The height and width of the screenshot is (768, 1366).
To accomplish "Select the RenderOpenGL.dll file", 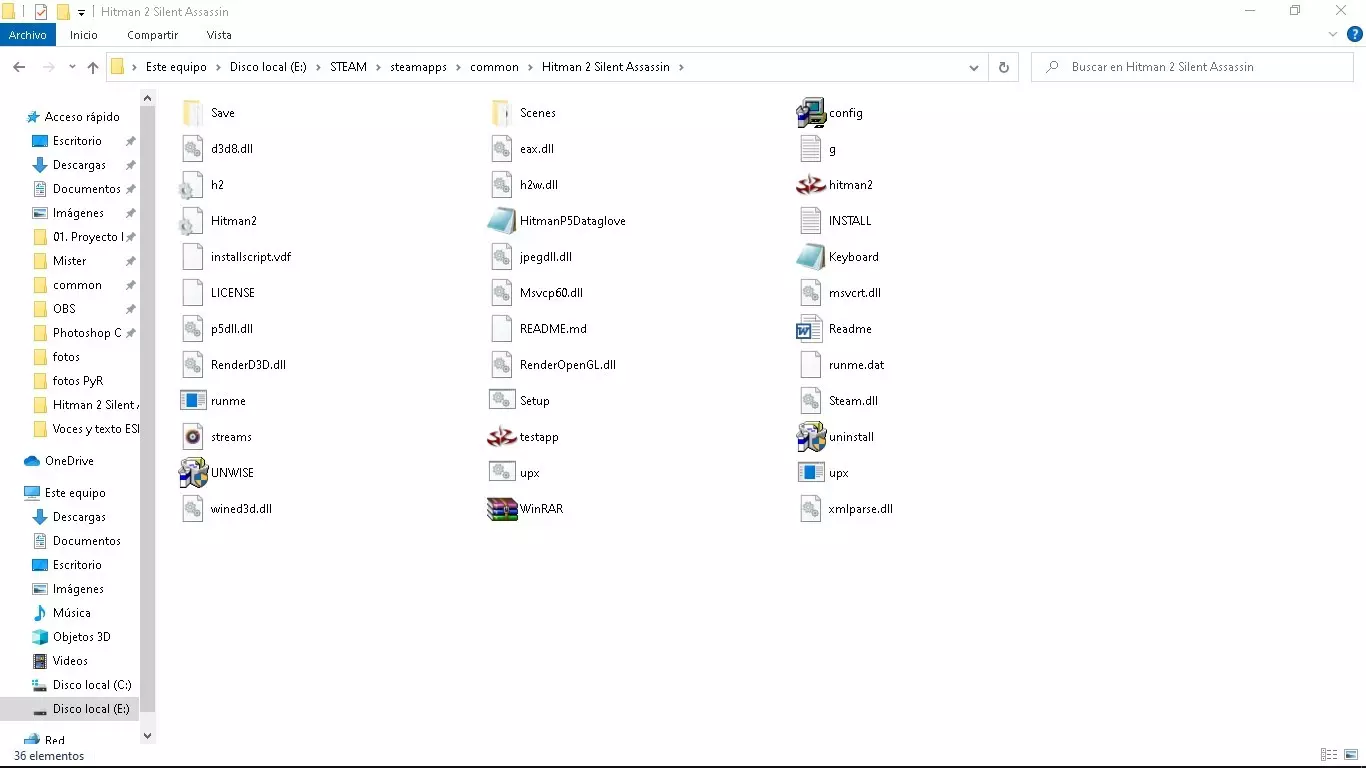I will click(552, 365).
